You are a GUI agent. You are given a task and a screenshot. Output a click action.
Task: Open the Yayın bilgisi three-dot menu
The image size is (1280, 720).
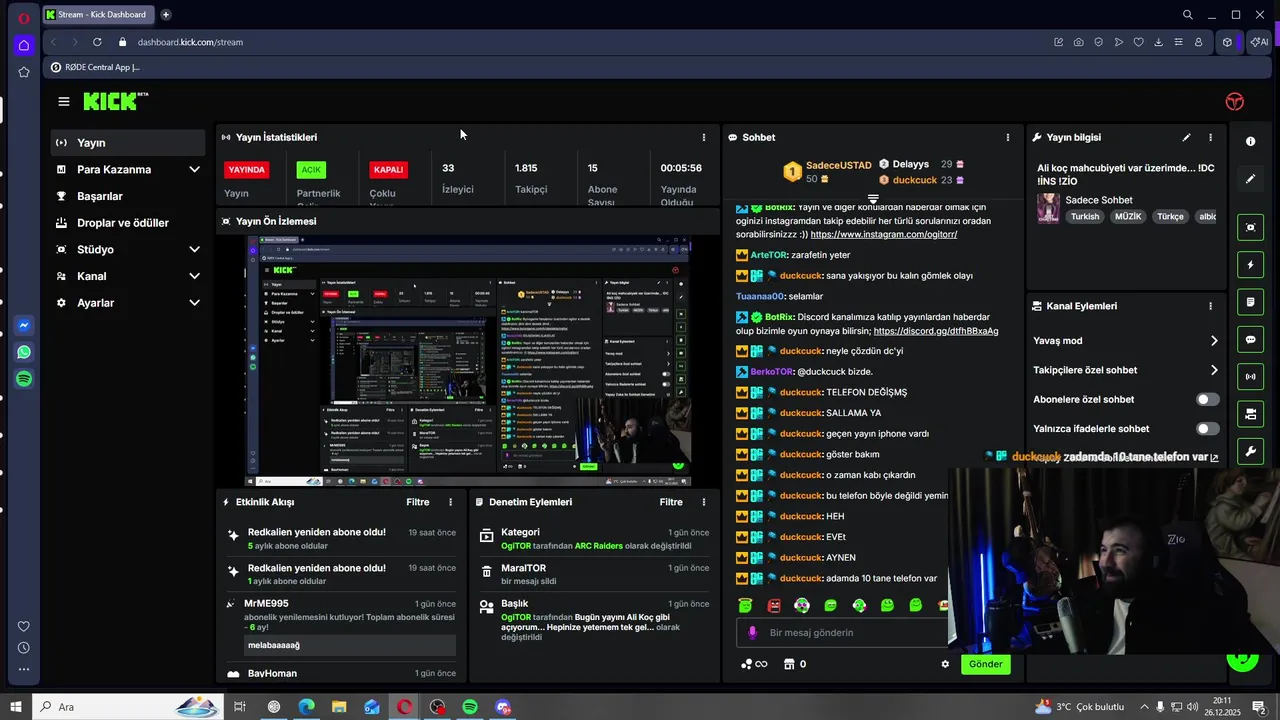1210,137
